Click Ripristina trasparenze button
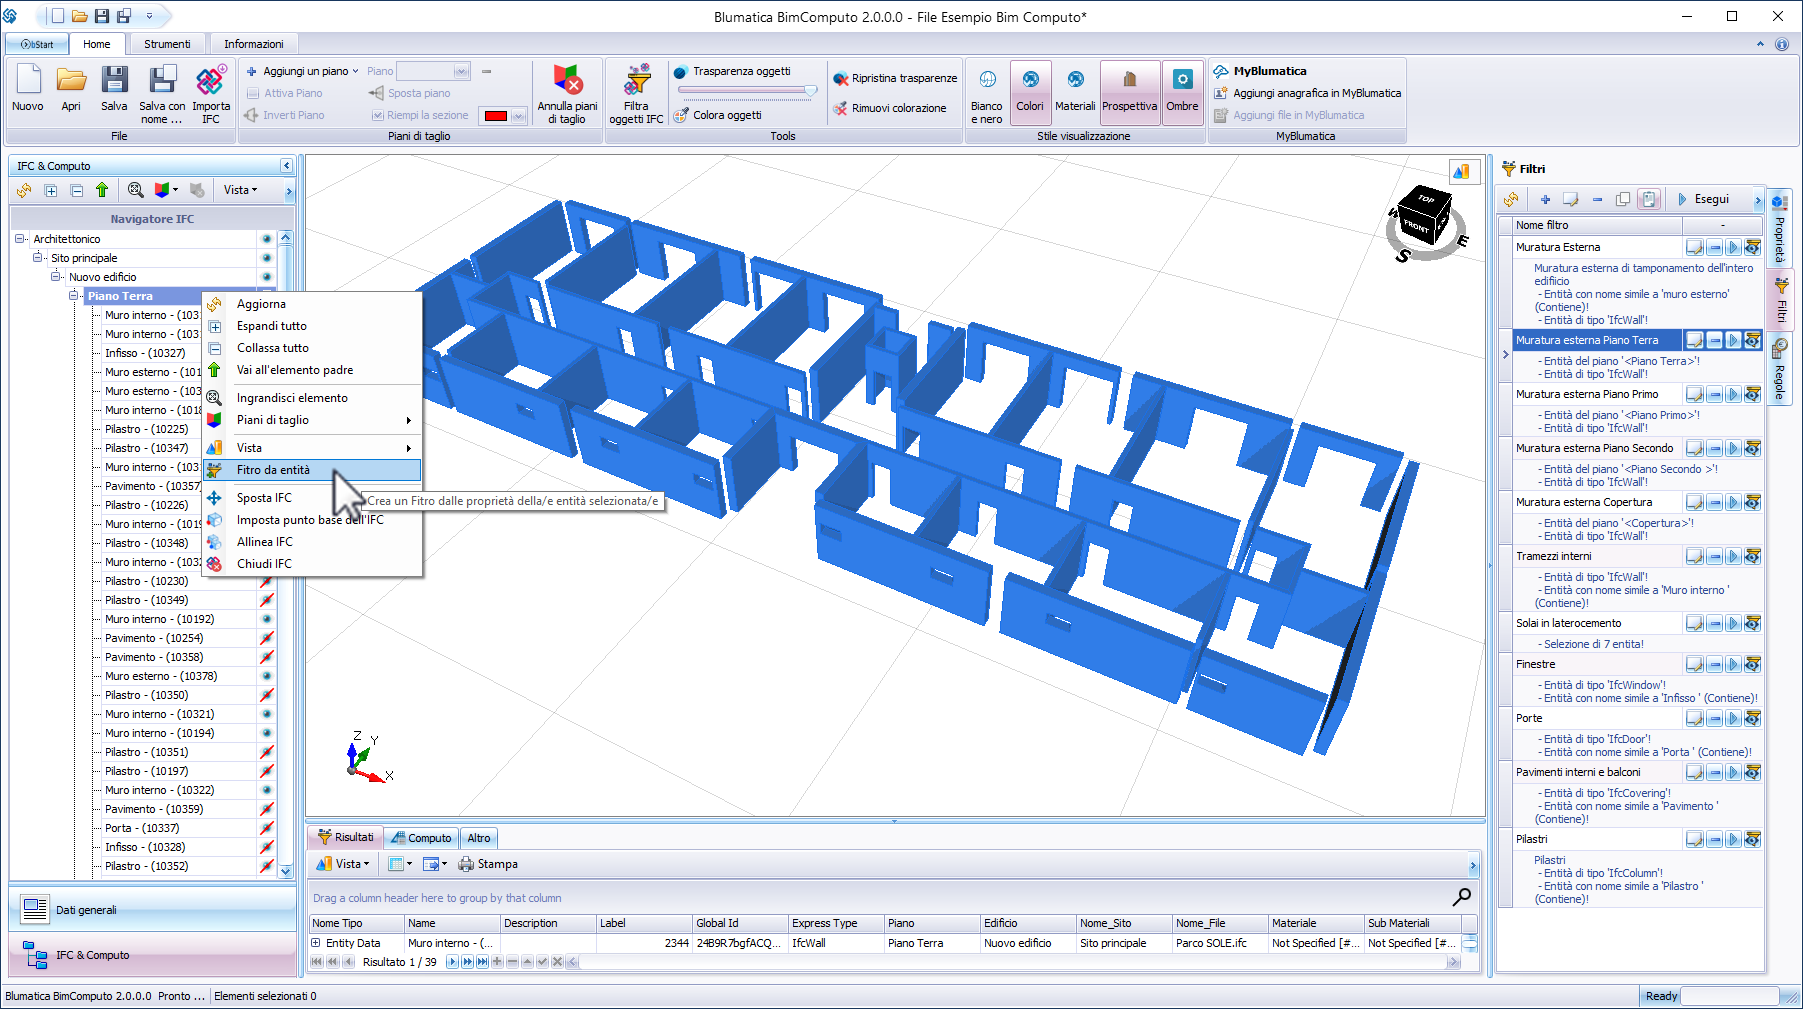 pyautogui.click(x=895, y=78)
